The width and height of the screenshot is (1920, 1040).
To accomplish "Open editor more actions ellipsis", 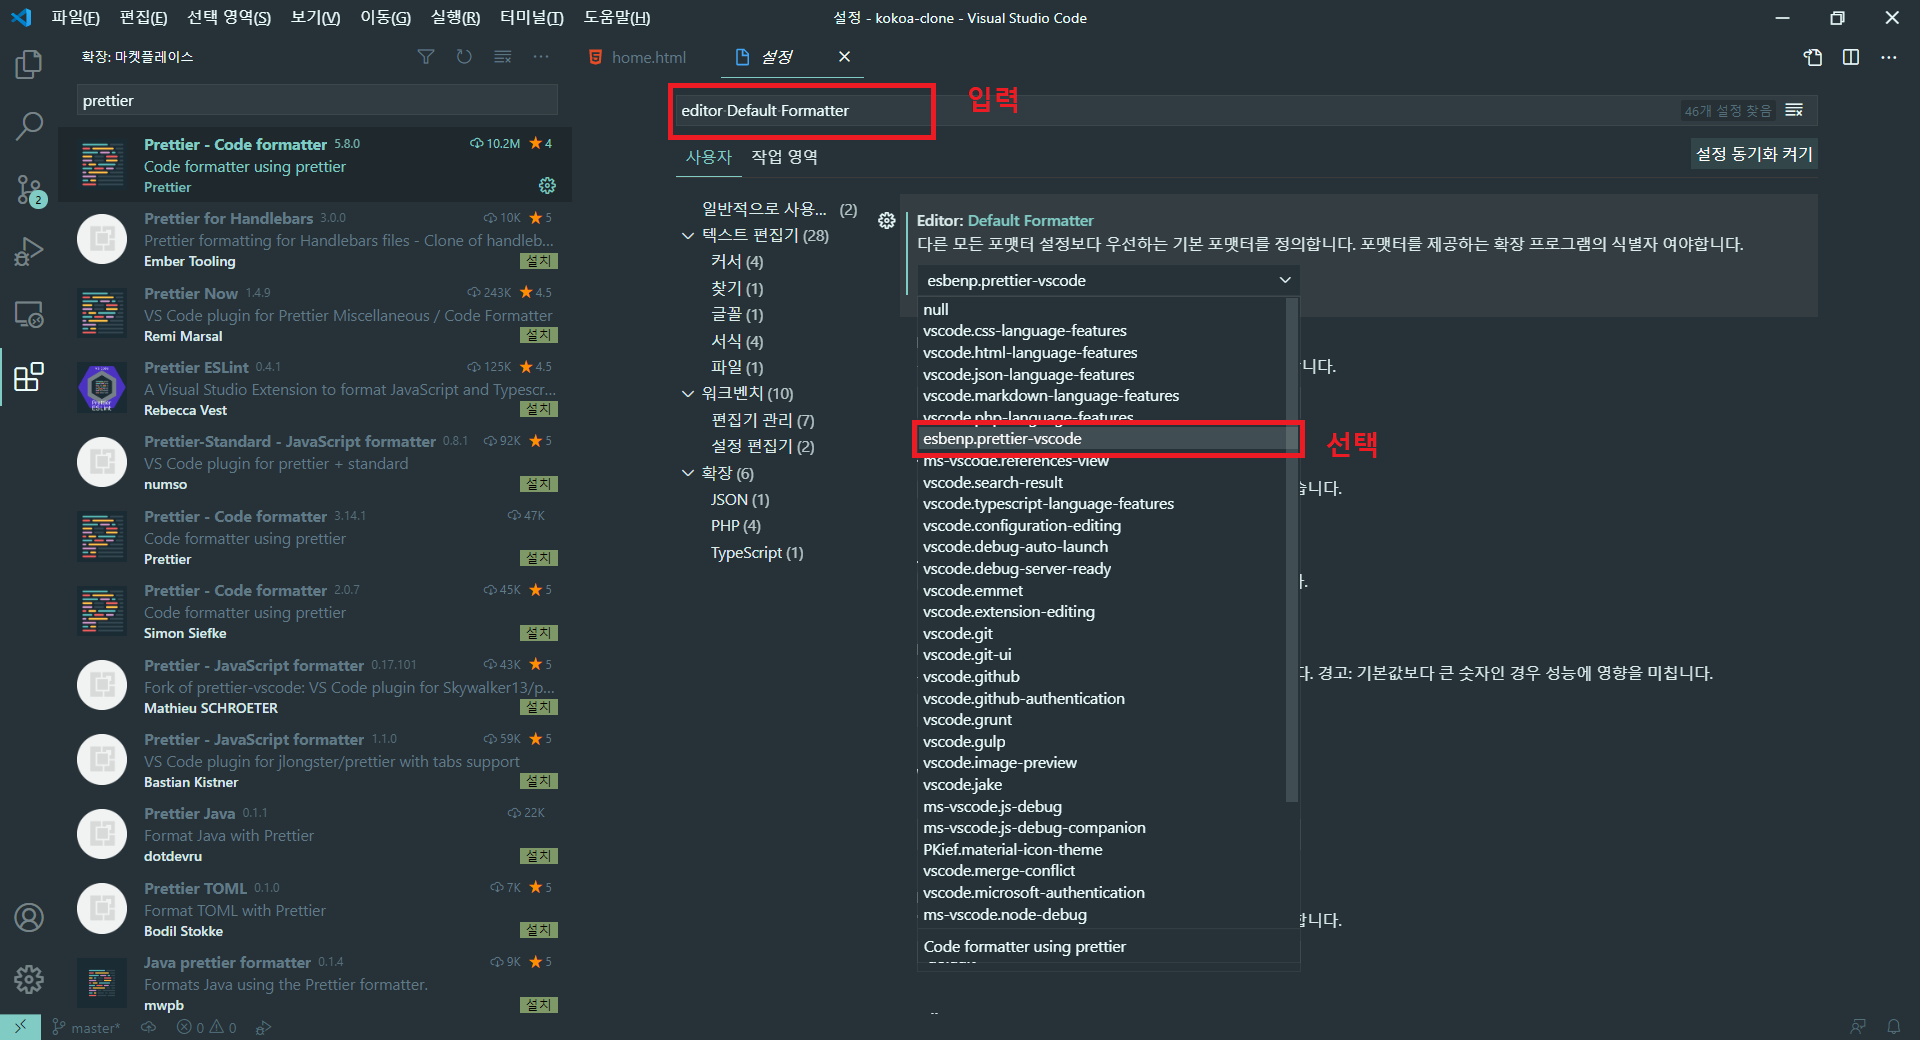I will (x=1888, y=57).
